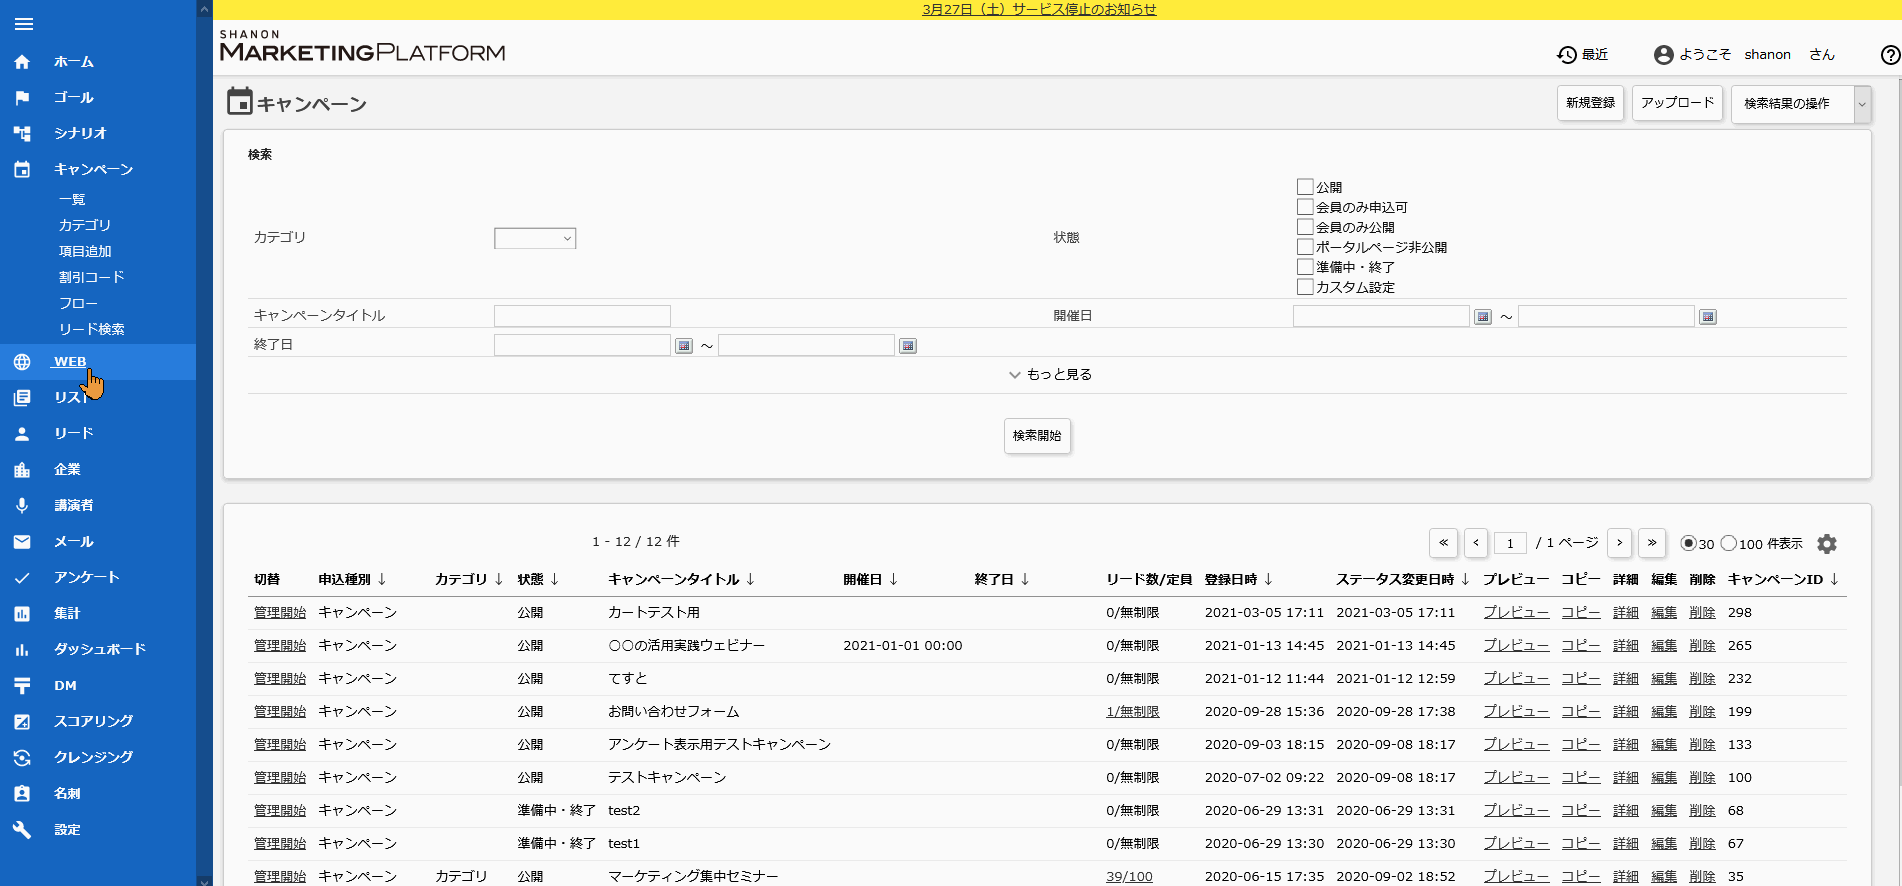This screenshot has width=1902, height=886.
Task: Open table display settings gear icon
Action: point(1827,544)
